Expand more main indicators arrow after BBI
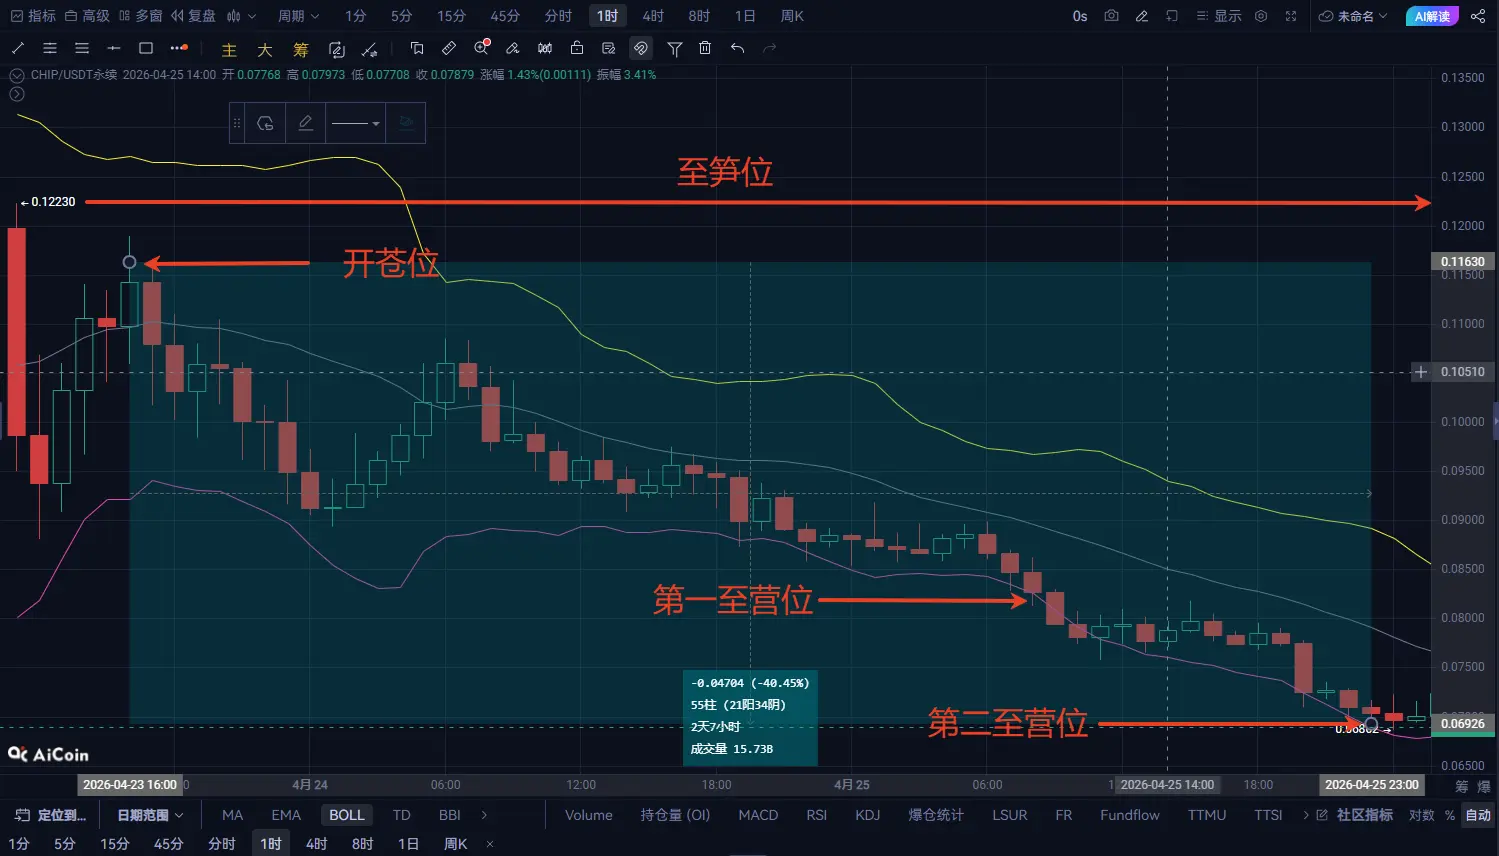The image size is (1499, 856). point(484,815)
